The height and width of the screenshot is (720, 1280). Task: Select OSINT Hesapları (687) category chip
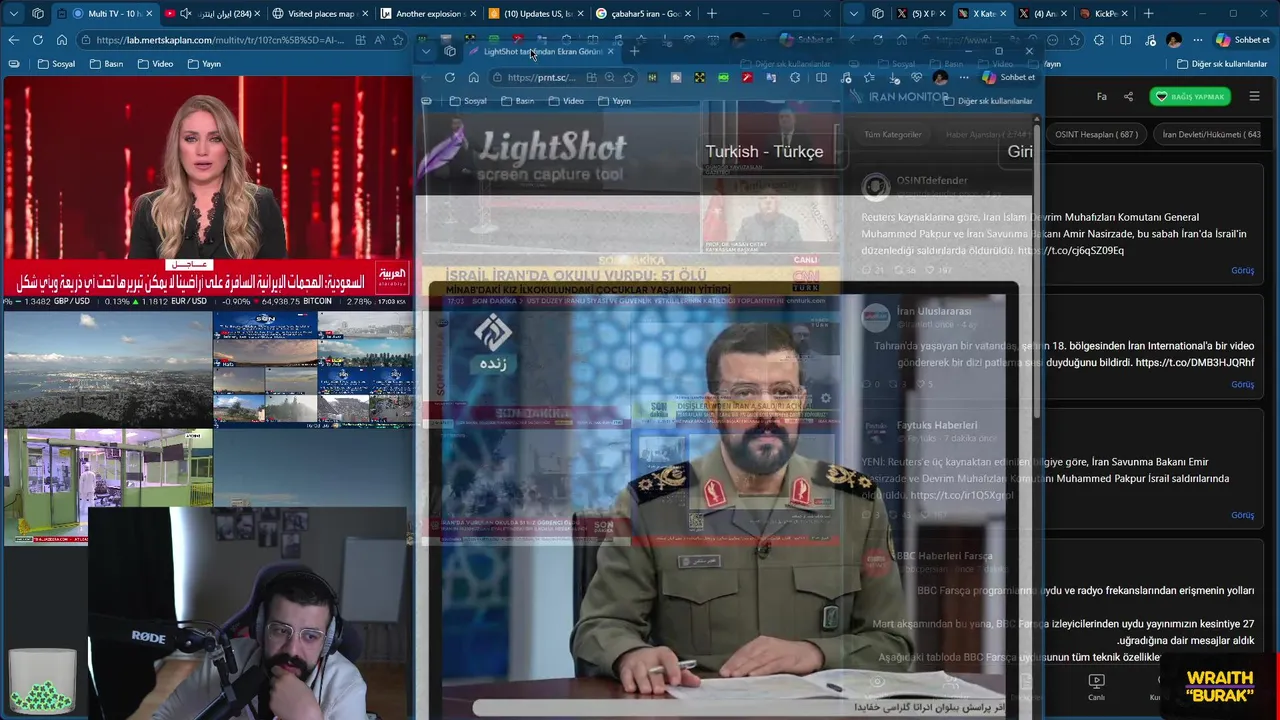tap(1096, 134)
